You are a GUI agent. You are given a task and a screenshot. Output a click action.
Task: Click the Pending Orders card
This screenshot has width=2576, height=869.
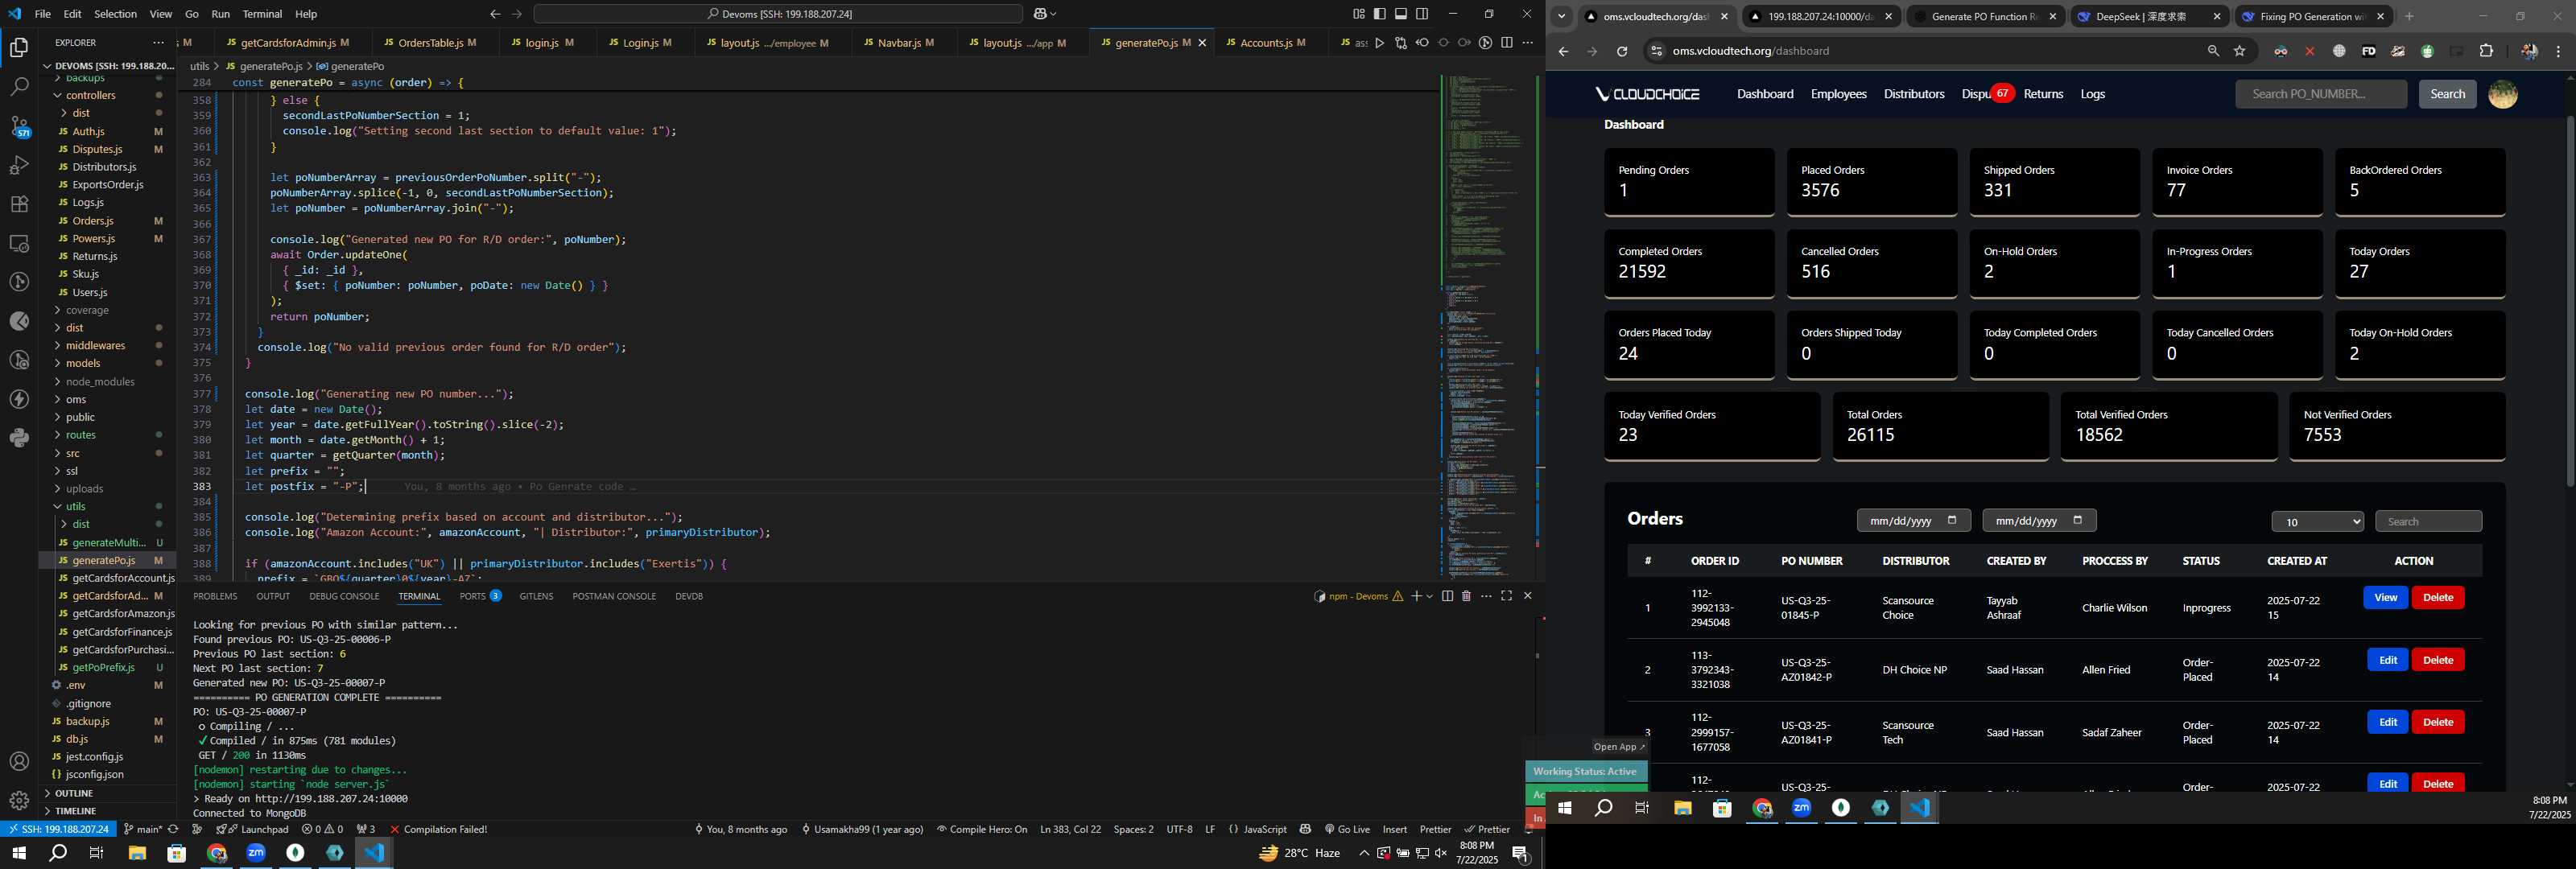pyautogui.click(x=1689, y=182)
